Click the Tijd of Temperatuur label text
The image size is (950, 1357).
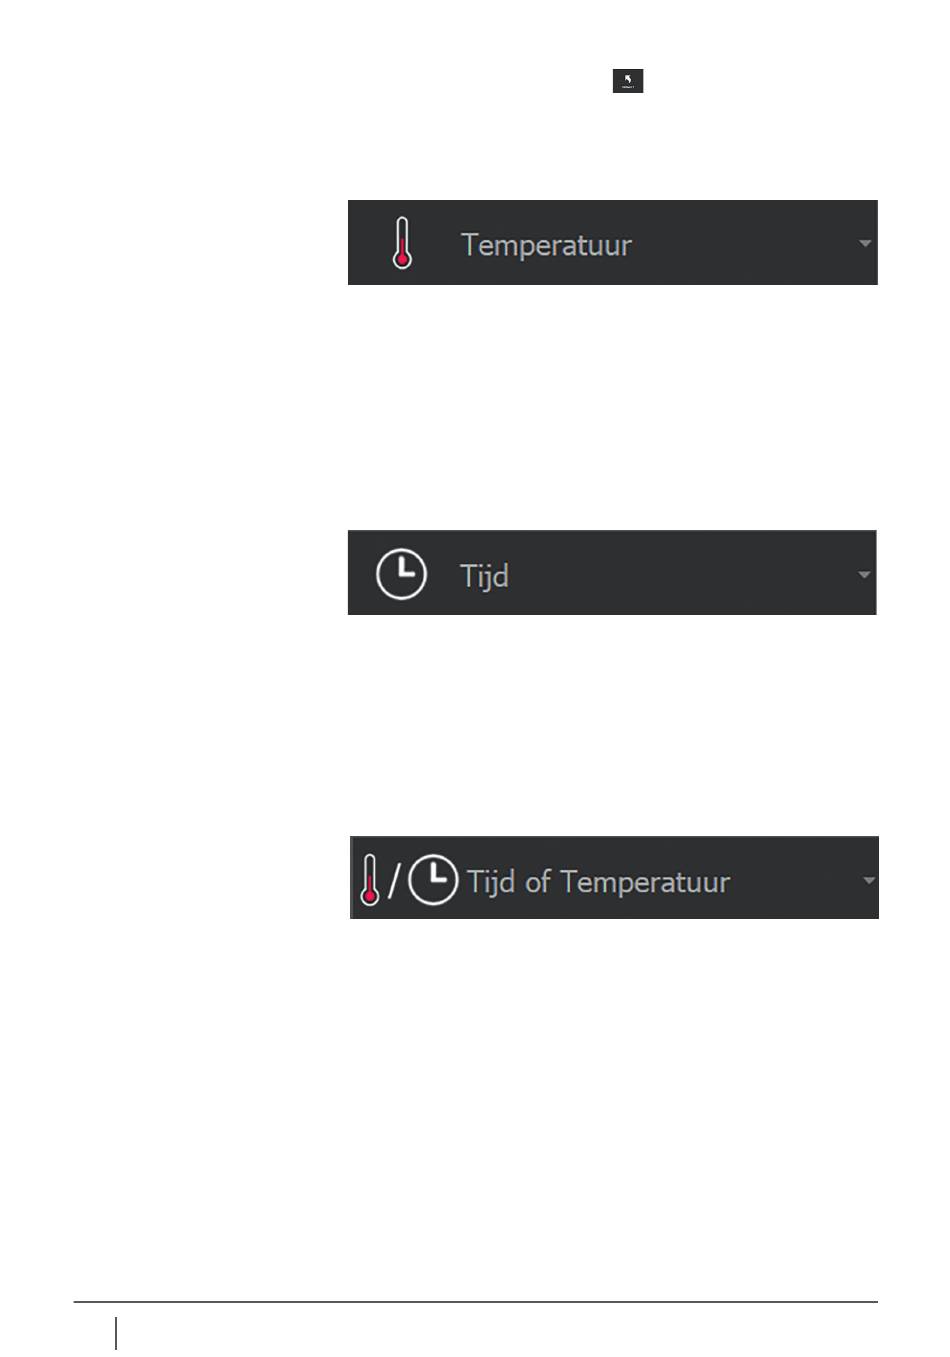[x=598, y=882]
